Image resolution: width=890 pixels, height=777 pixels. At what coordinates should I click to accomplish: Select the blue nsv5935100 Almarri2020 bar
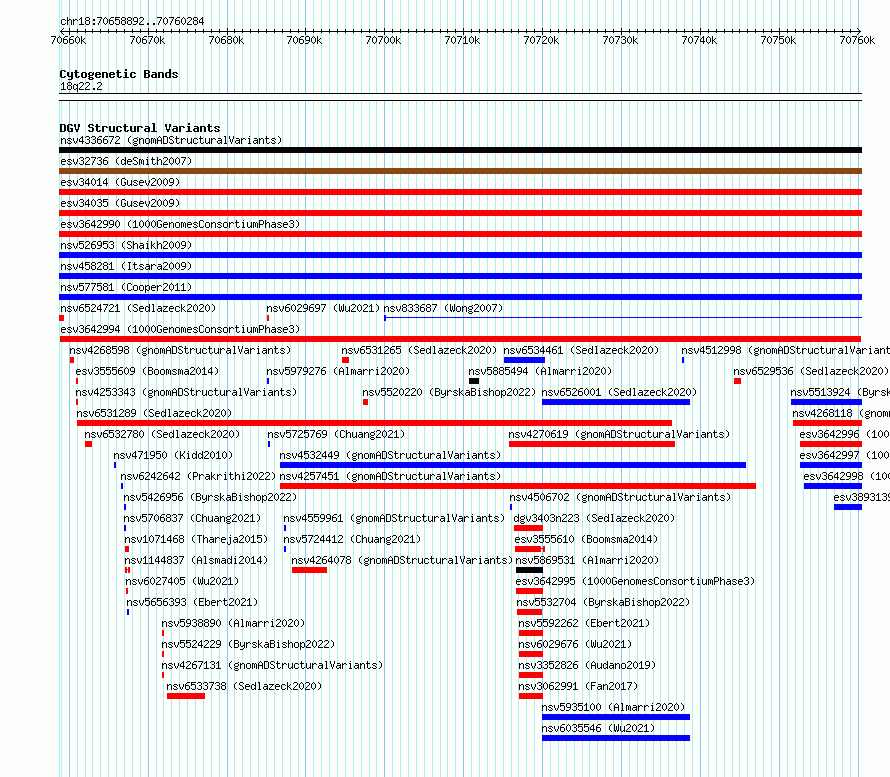pos(616,717)
